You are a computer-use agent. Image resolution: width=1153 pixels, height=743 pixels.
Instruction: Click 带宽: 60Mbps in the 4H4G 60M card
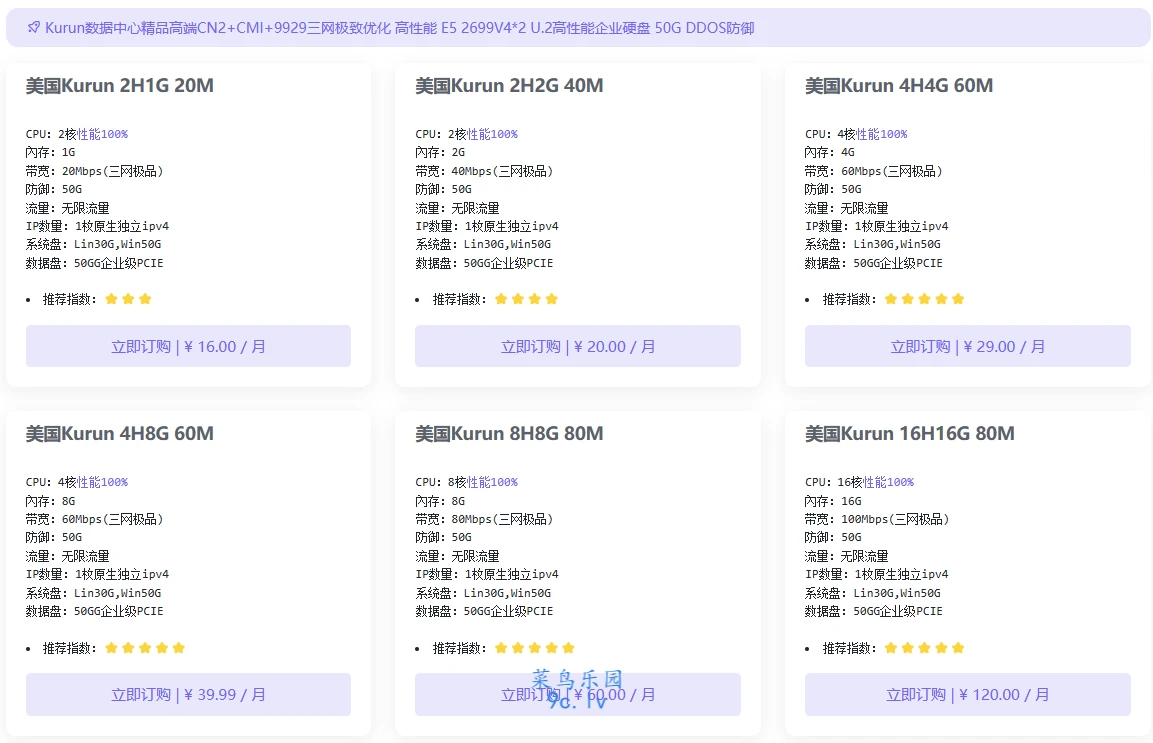[874, 171]
